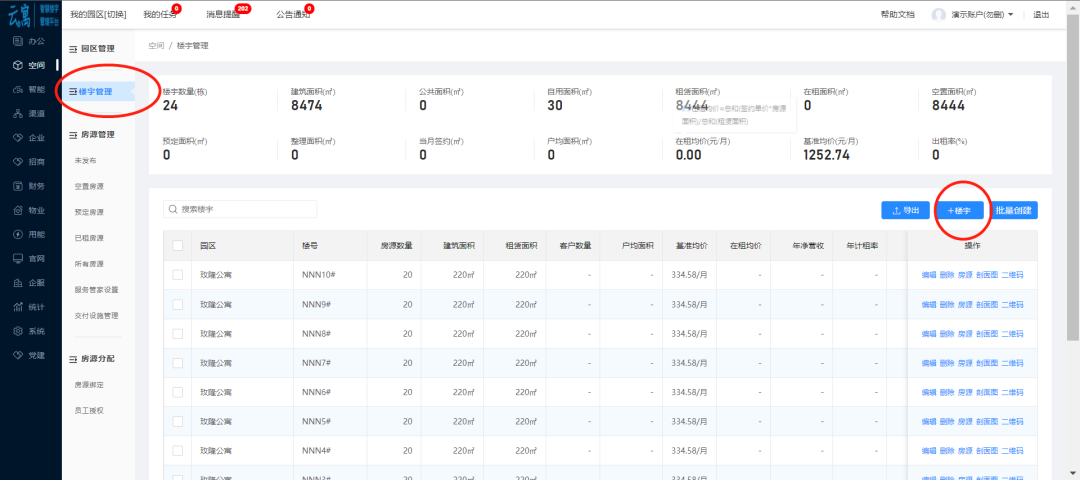Click 编辑 for row NNN10#
Image resolution: width=1080 pixels, height=480 pixels.
click(929, 275)
